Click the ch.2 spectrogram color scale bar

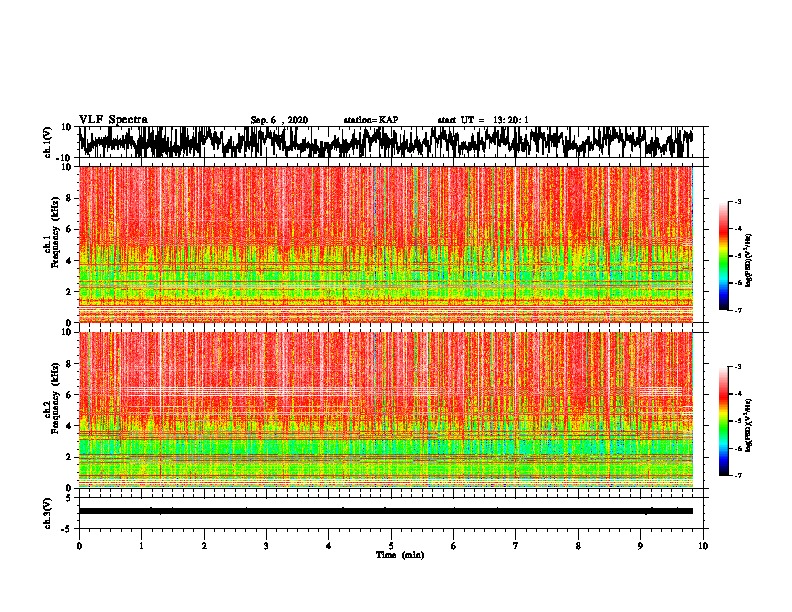point(724,421)
